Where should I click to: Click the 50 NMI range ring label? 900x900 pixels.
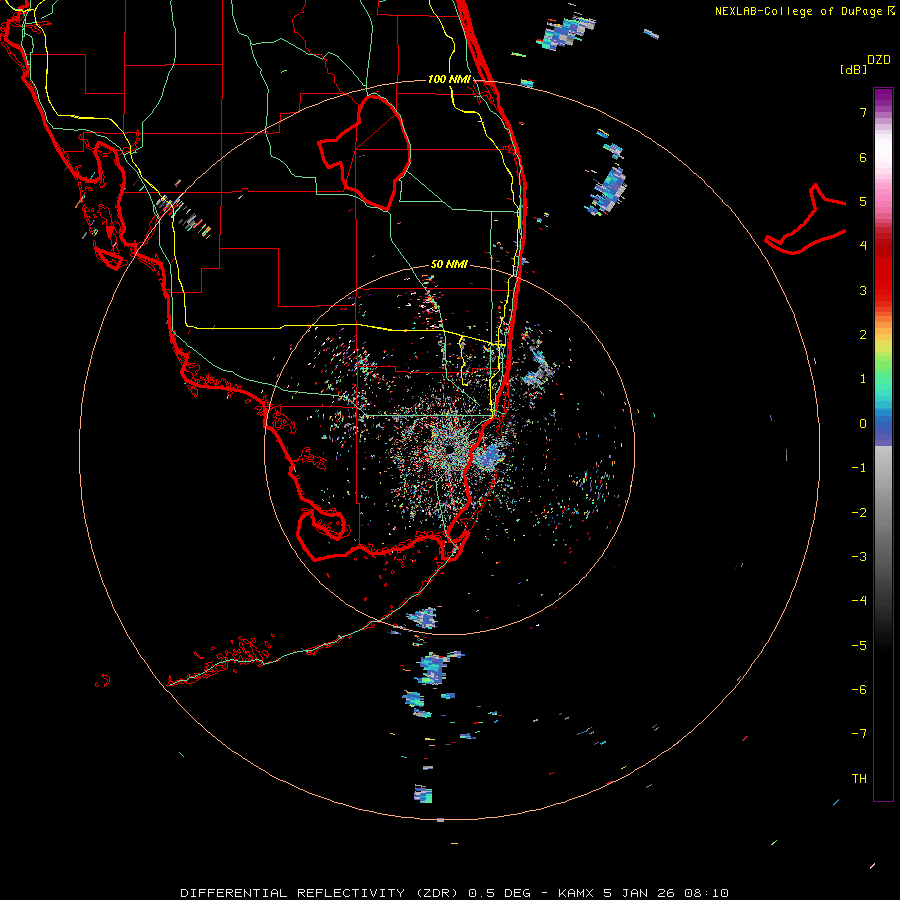click(x=449, y=264)
